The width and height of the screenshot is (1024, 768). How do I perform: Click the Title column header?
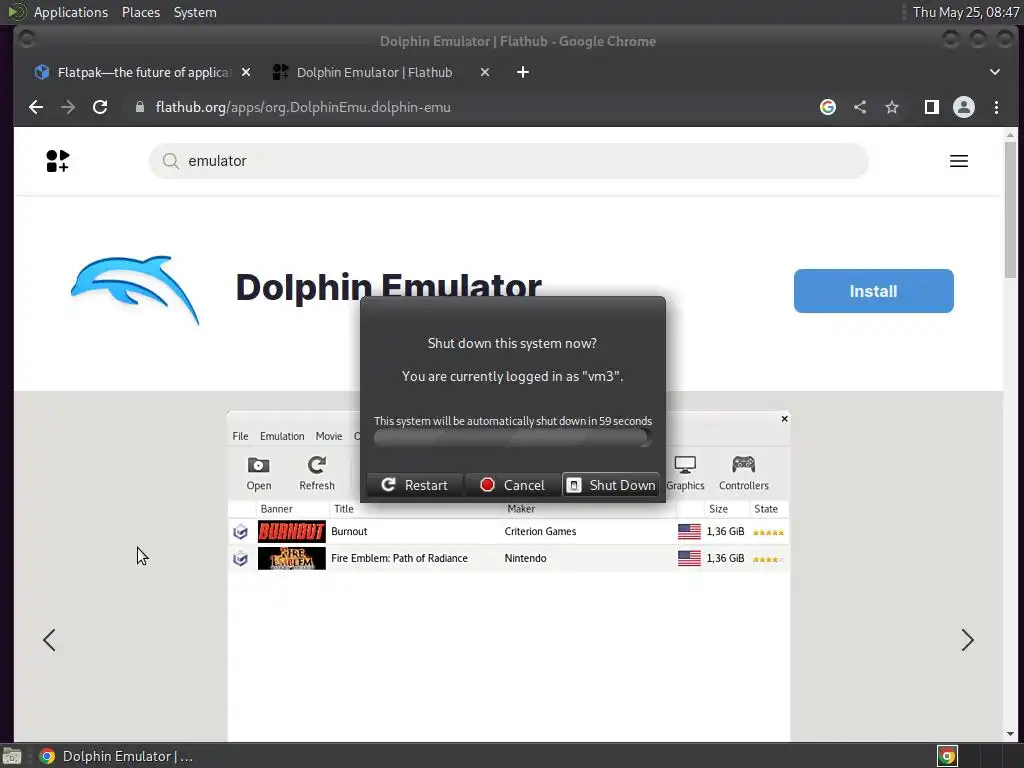coord(344,509)
